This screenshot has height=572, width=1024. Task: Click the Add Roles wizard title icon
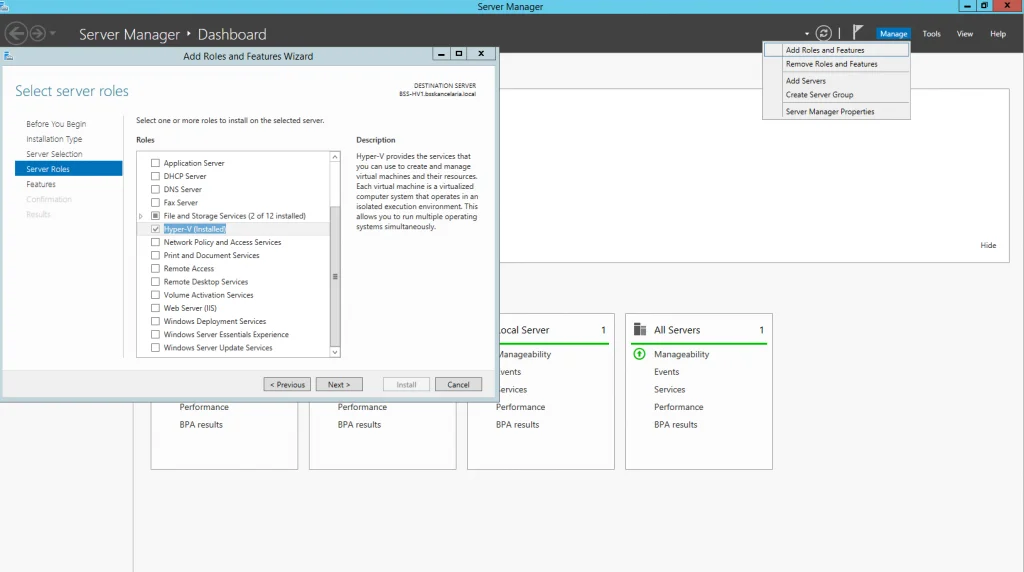pos(9,56)
